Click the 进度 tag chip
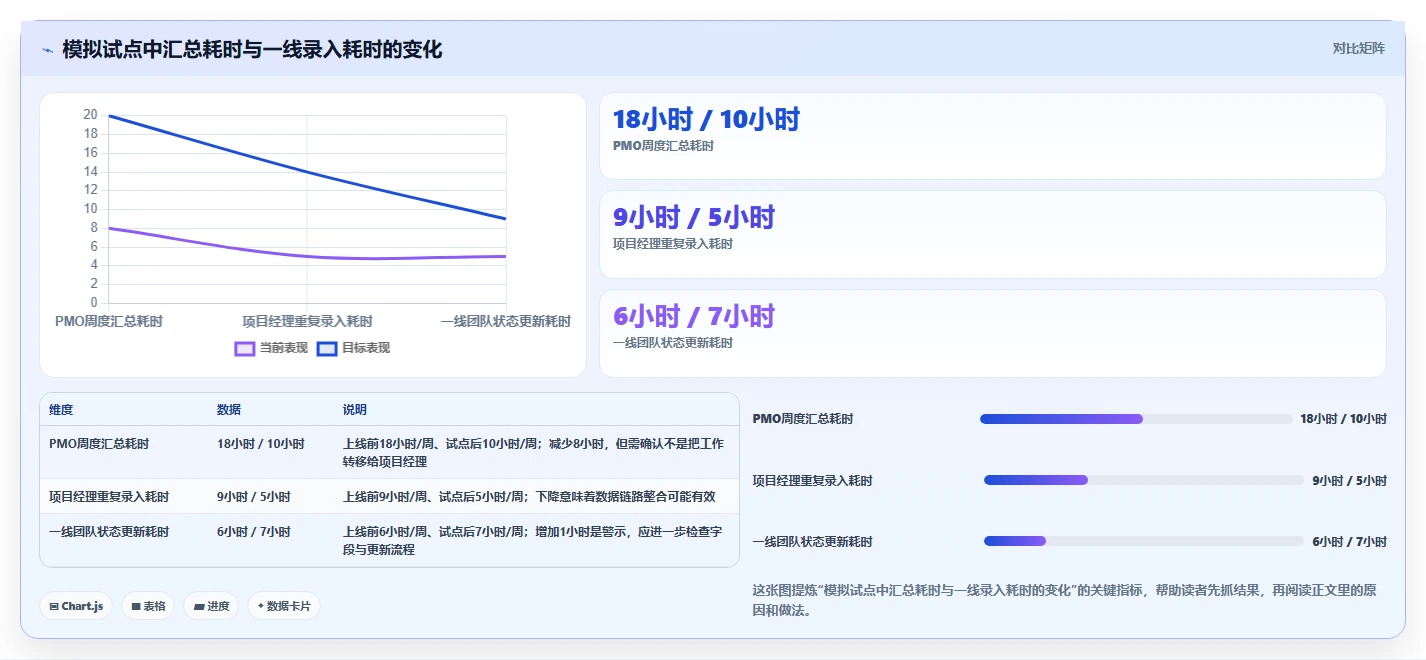This screenshot has height=660, width=1426. 211,606
